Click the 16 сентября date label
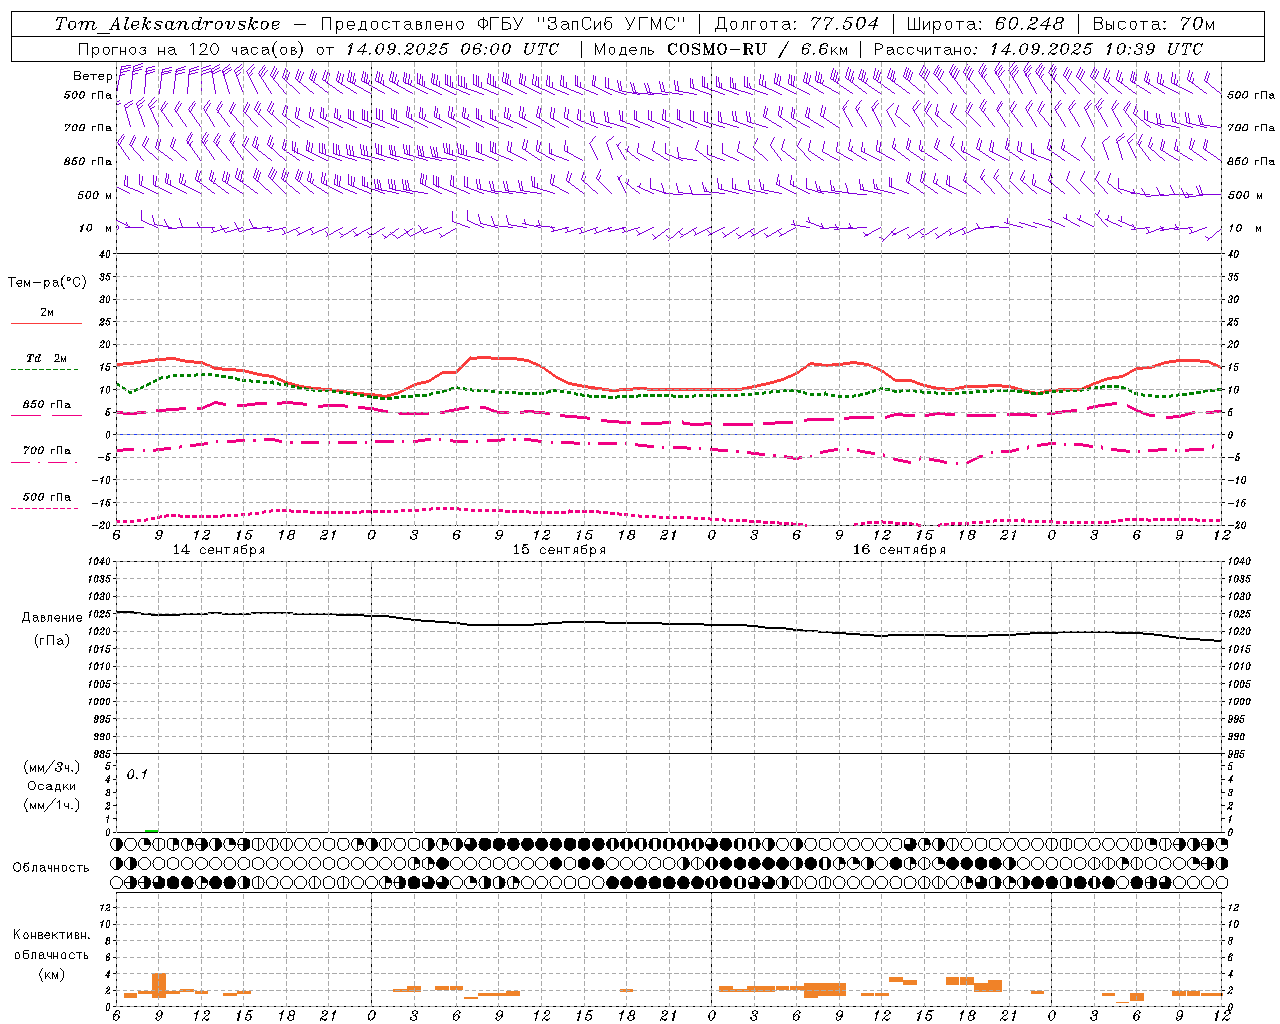The image size is (1280, 1024). tap(899, 550)
